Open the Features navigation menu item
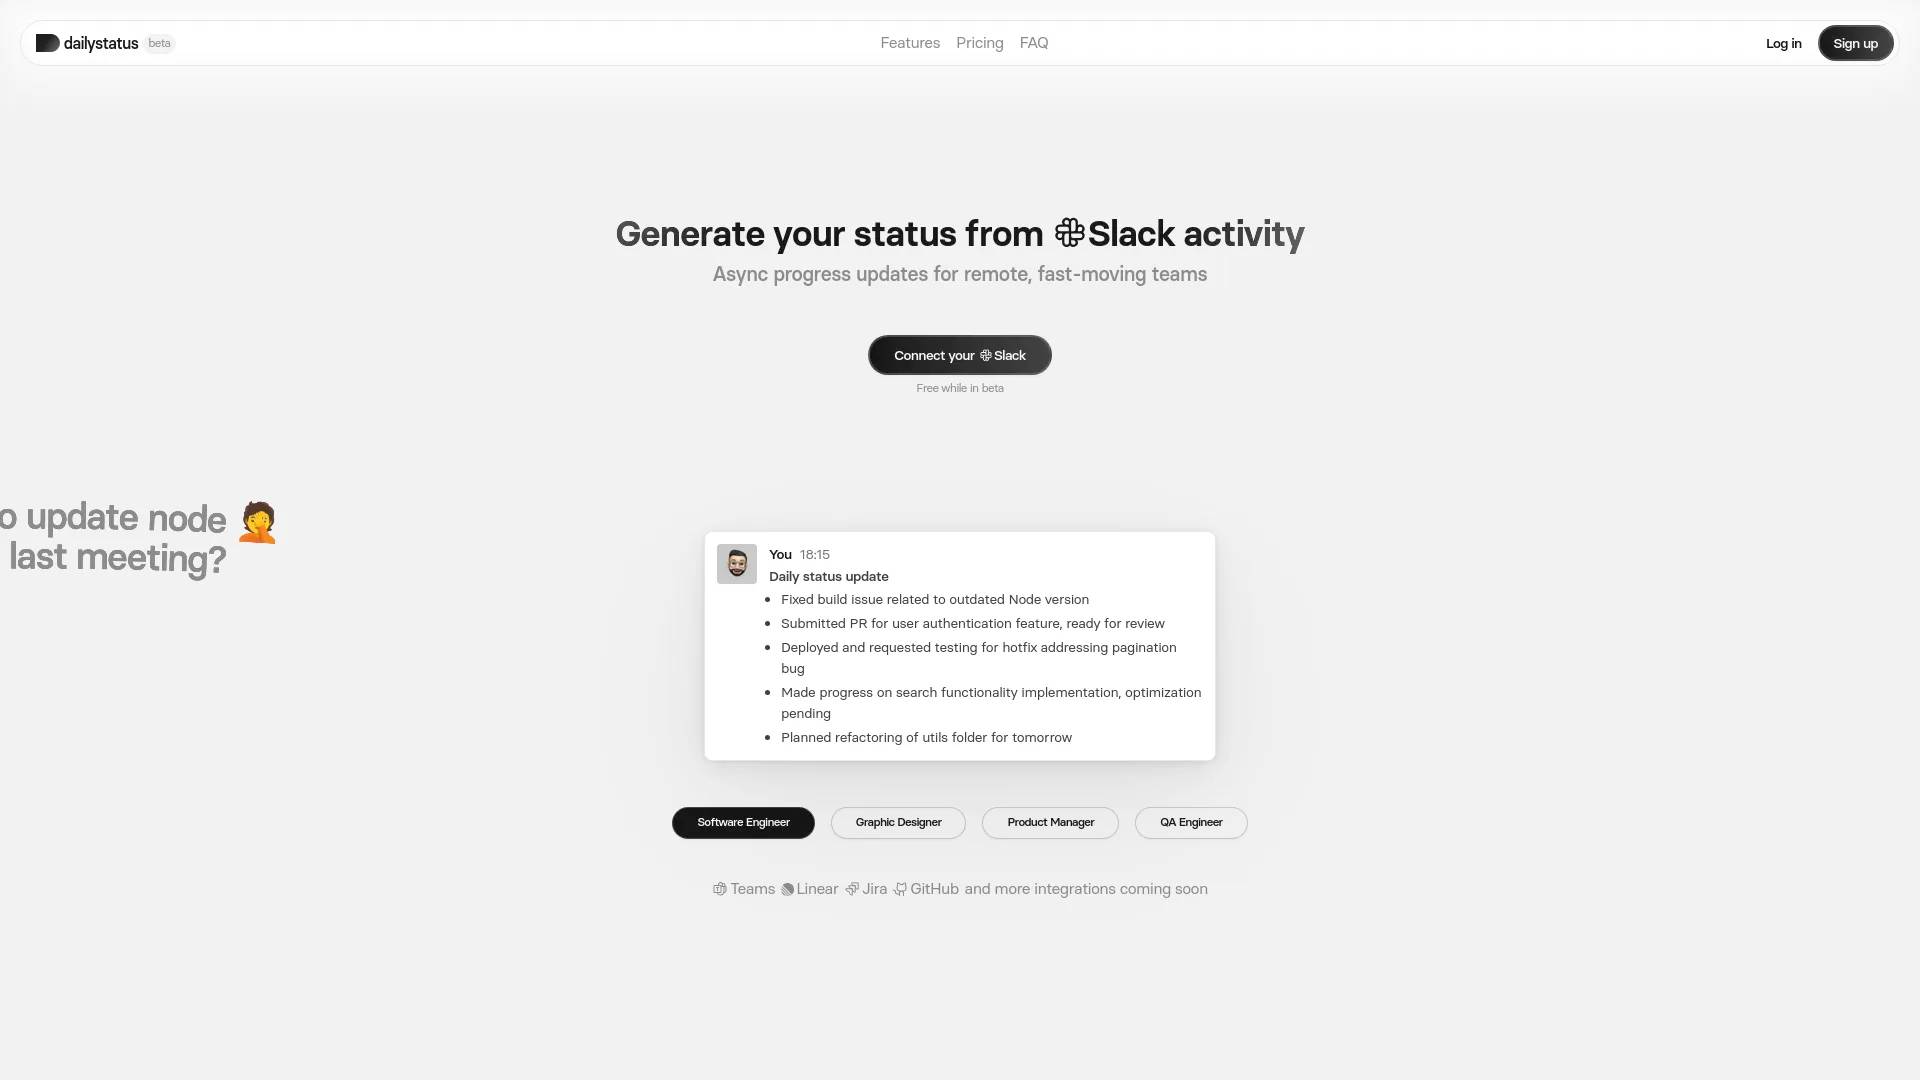The height and width of the screenshot is (1080, 1920). click(910, 42)
